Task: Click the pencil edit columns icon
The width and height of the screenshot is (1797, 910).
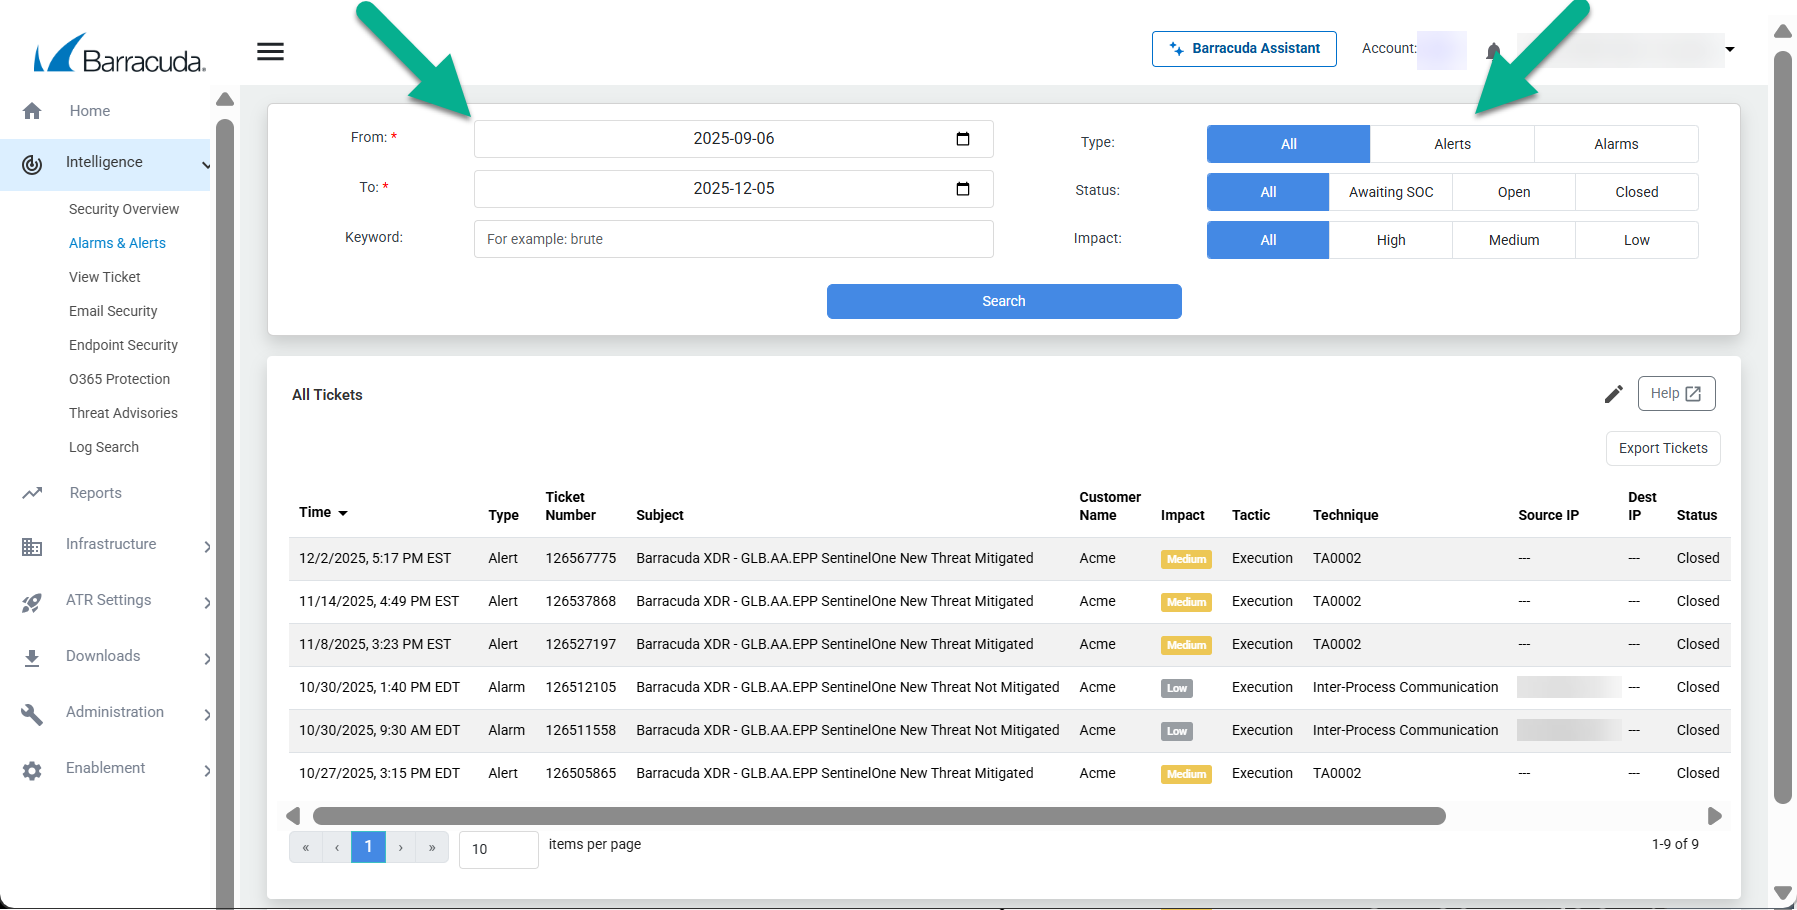Action: (x=1613, y=394)
